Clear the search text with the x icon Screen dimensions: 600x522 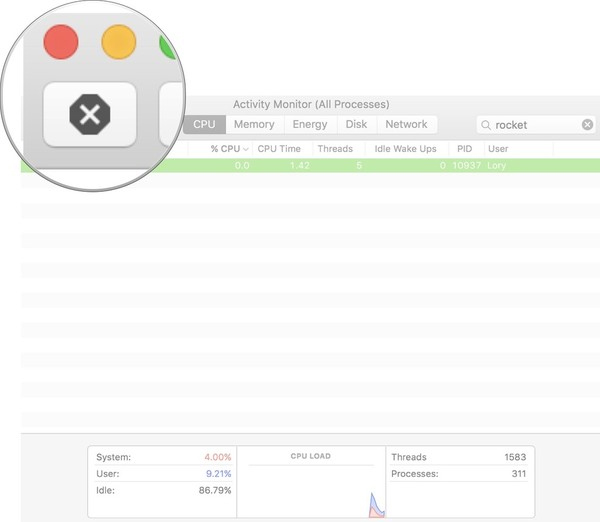587,125
